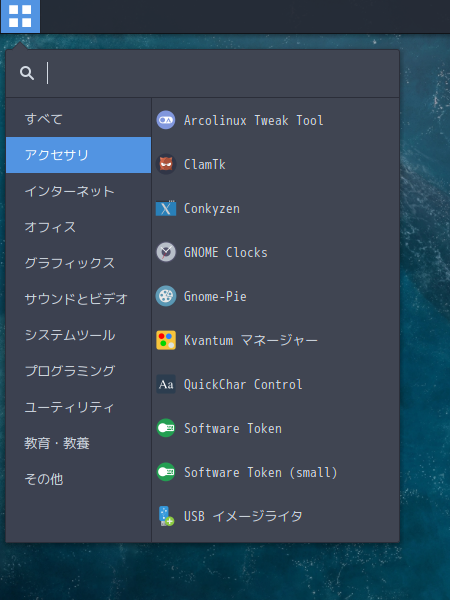Image resolution: width=450 pixels, height=600 pixels.
Task: Select the アクセサリ category
Action: pyautogui.click(x=78, y=155)
